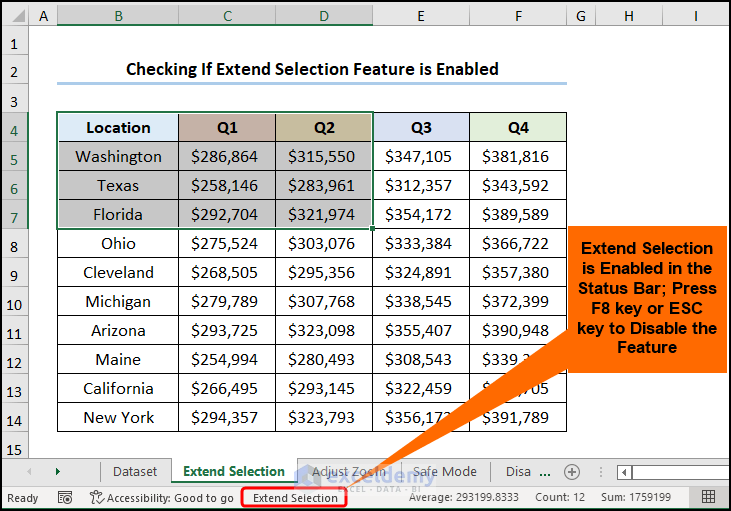Add a new sheet with plus icon
This screenshot has width=731, height=511.
[572, 472]
